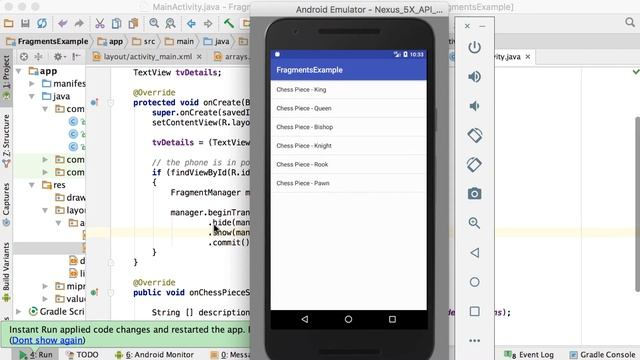Screen dimensions: 640x360
Task: Paste using the clipboard icon
Action: point(133,24)
